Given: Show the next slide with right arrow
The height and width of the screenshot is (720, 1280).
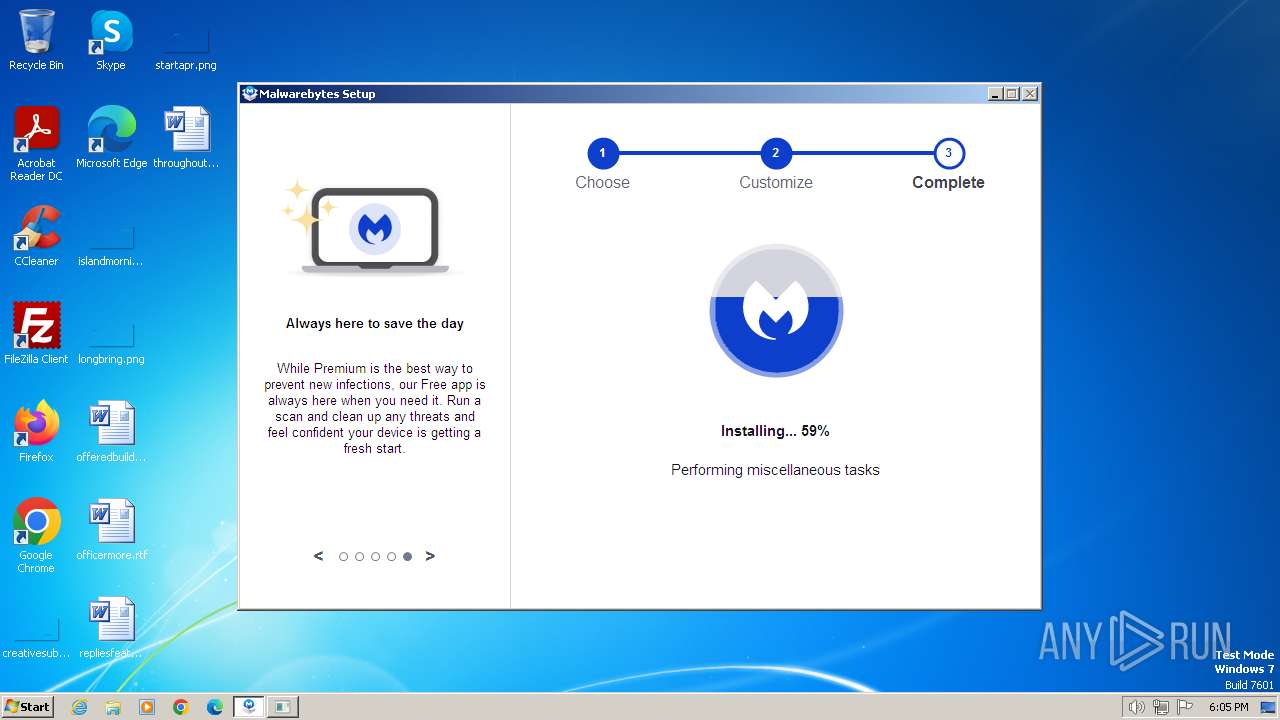Looking at the screenshot, I should [x=430, y=556].
